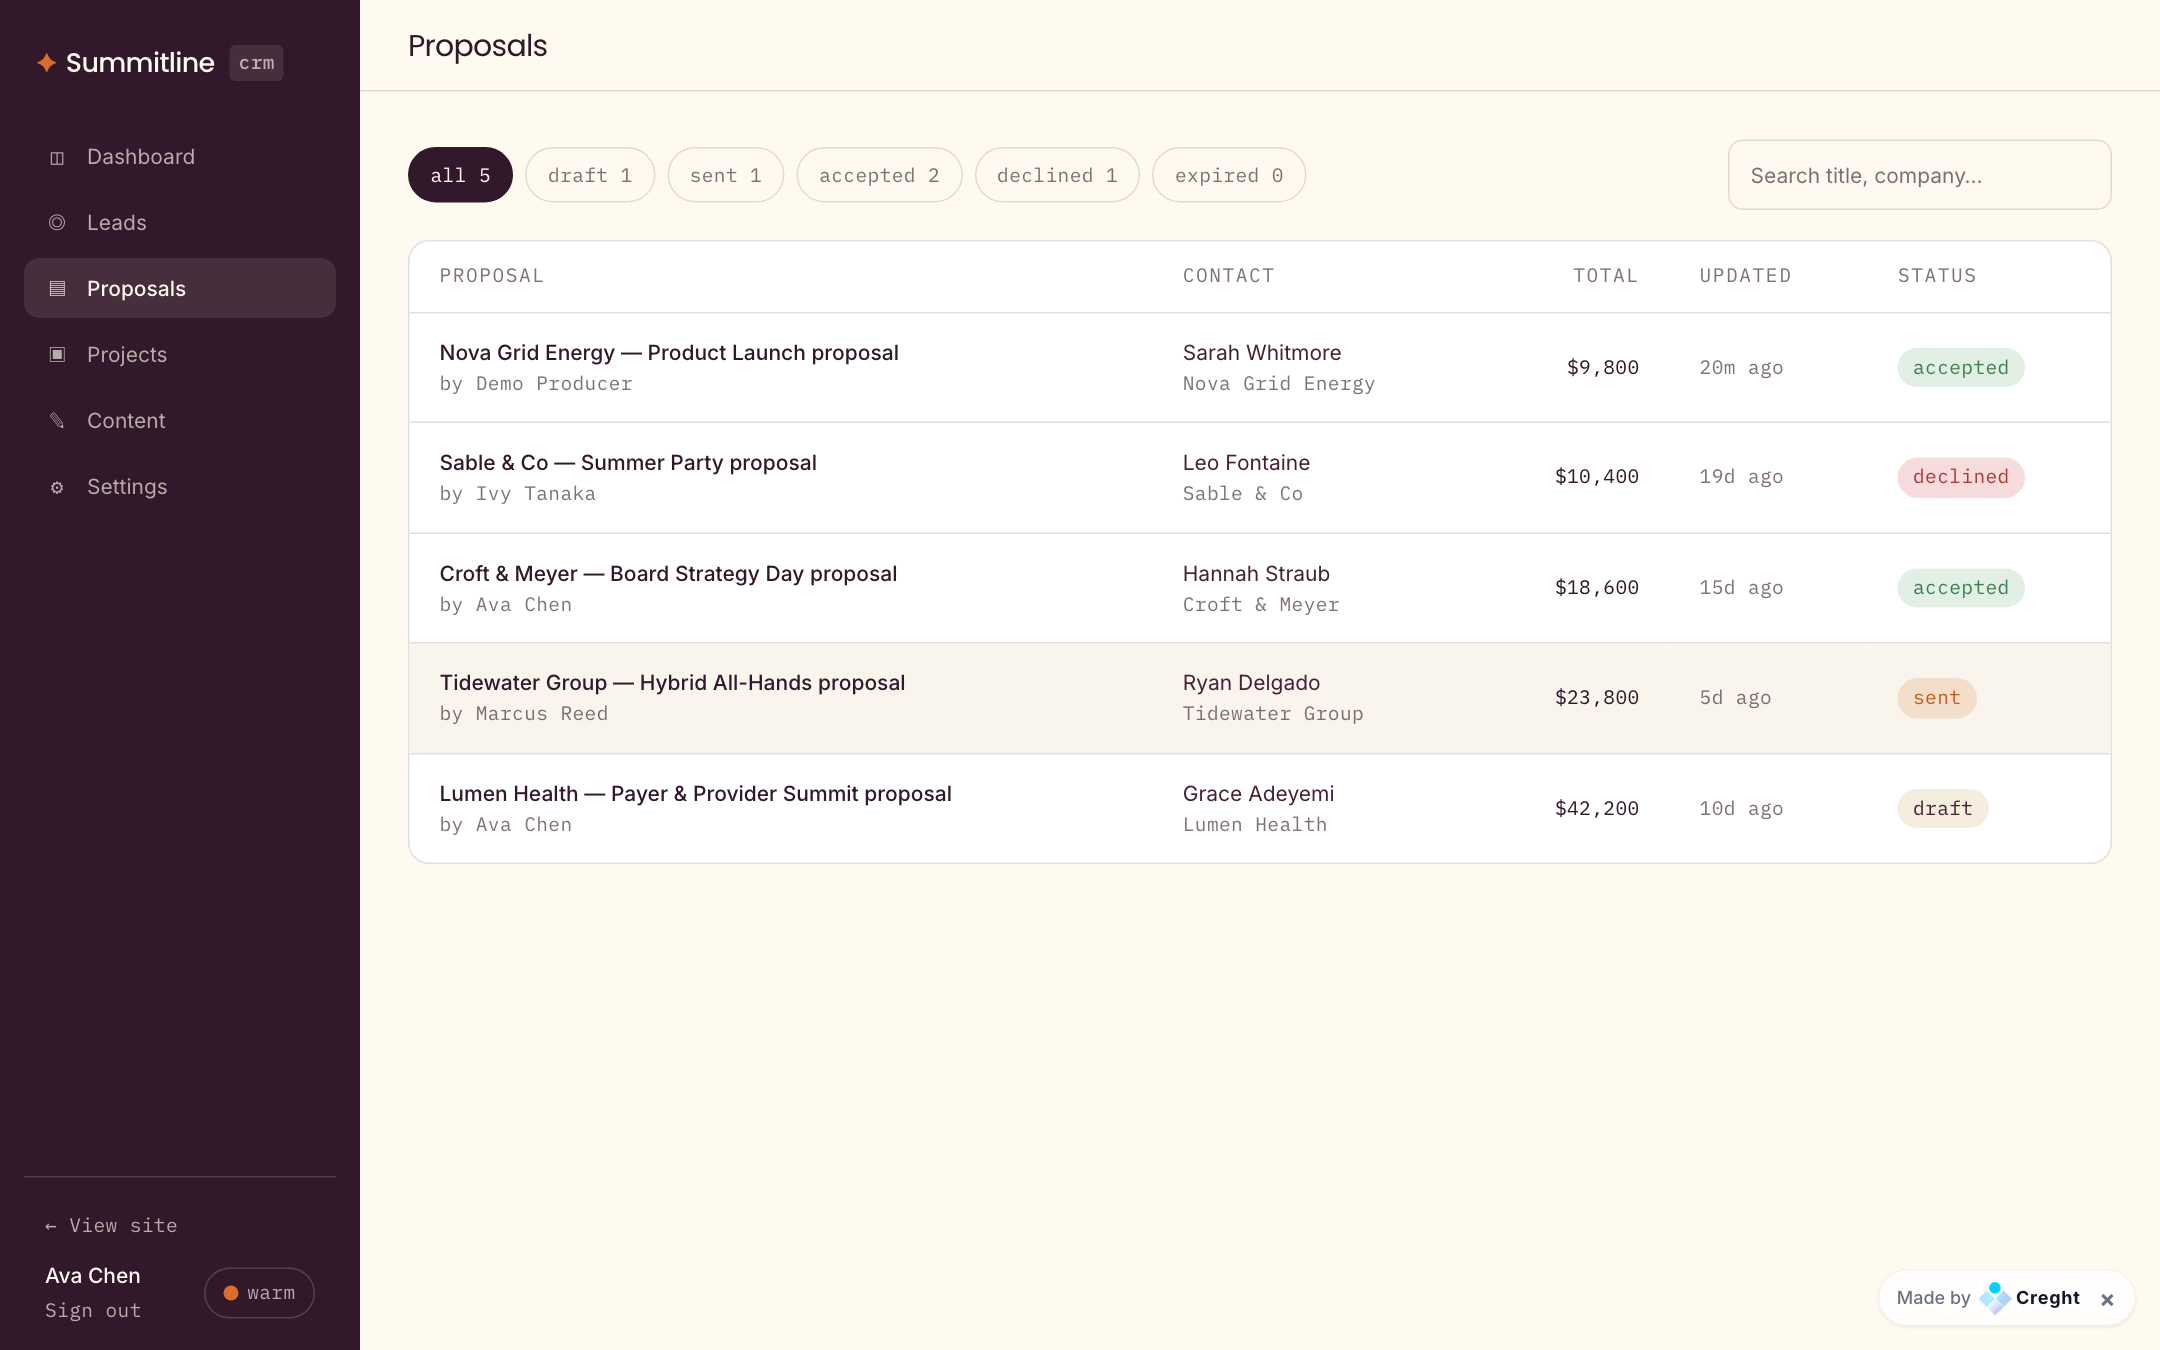Filter proposals by draft
Viewport: 2160px width, 1350px height.
click(590, 175)
